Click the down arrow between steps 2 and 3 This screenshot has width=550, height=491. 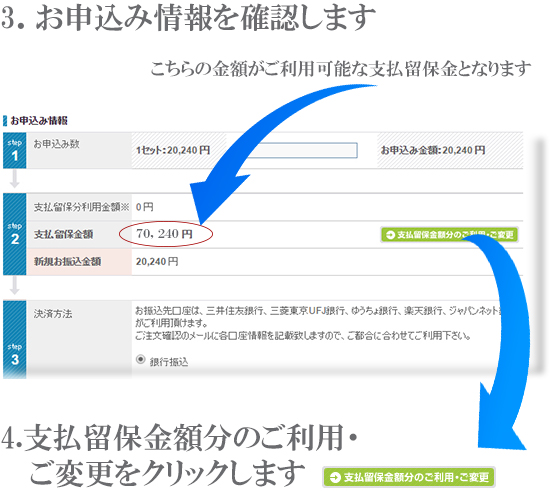pyautogui.click(x=14, y=286)
